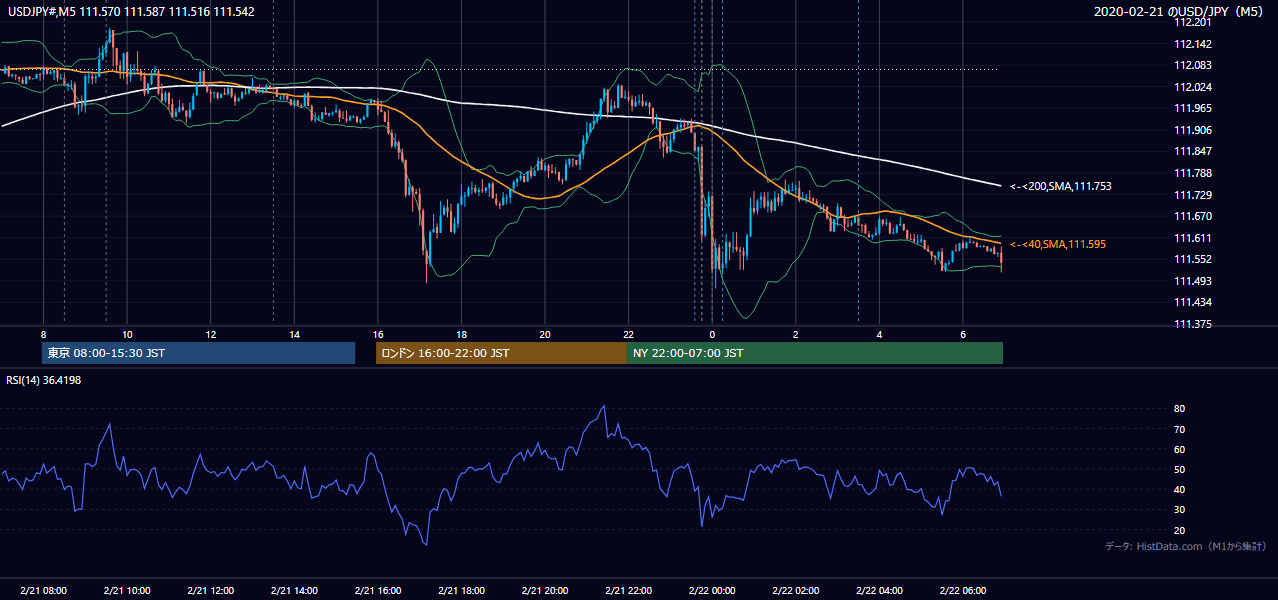Click price axis value 111.906
1278x600 pixels.
[x=1191, y=130]
